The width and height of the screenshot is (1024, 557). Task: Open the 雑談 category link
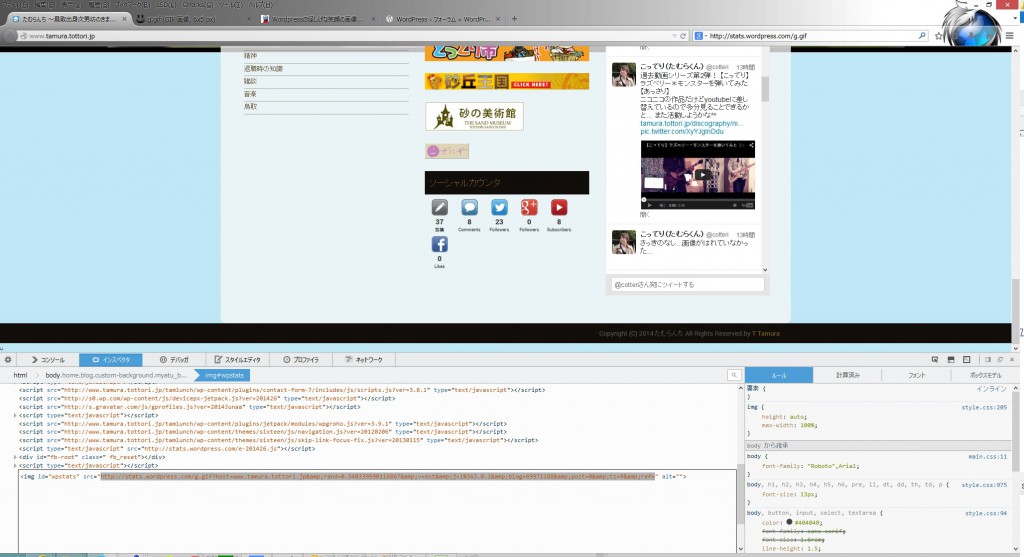[250, 81]
